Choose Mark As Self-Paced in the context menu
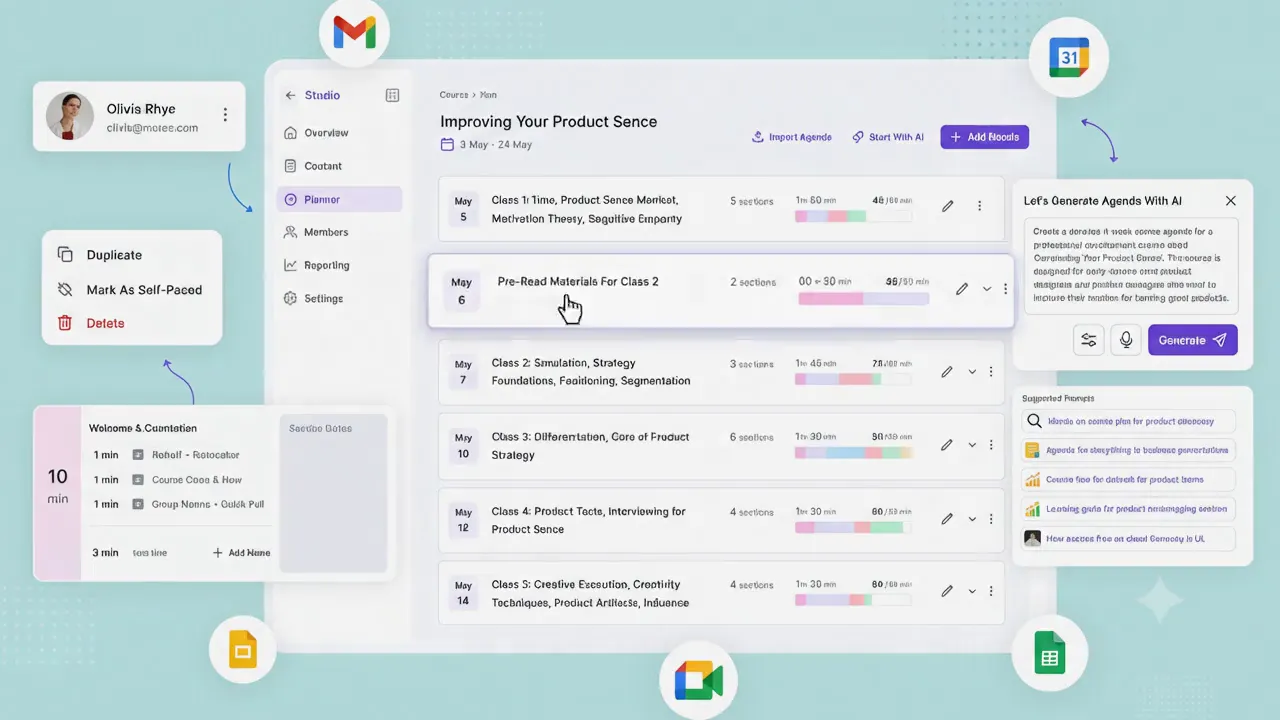1280x720 pixels. tap(131, 290)
